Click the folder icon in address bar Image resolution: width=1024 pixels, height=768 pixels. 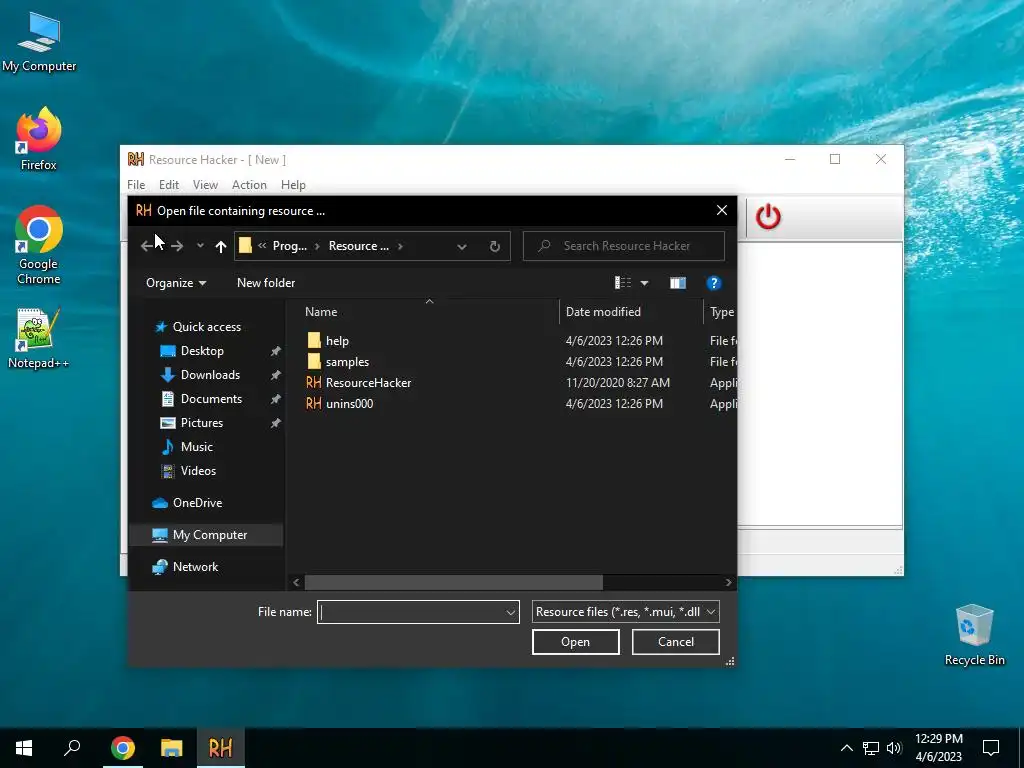[x=246, y=246]
